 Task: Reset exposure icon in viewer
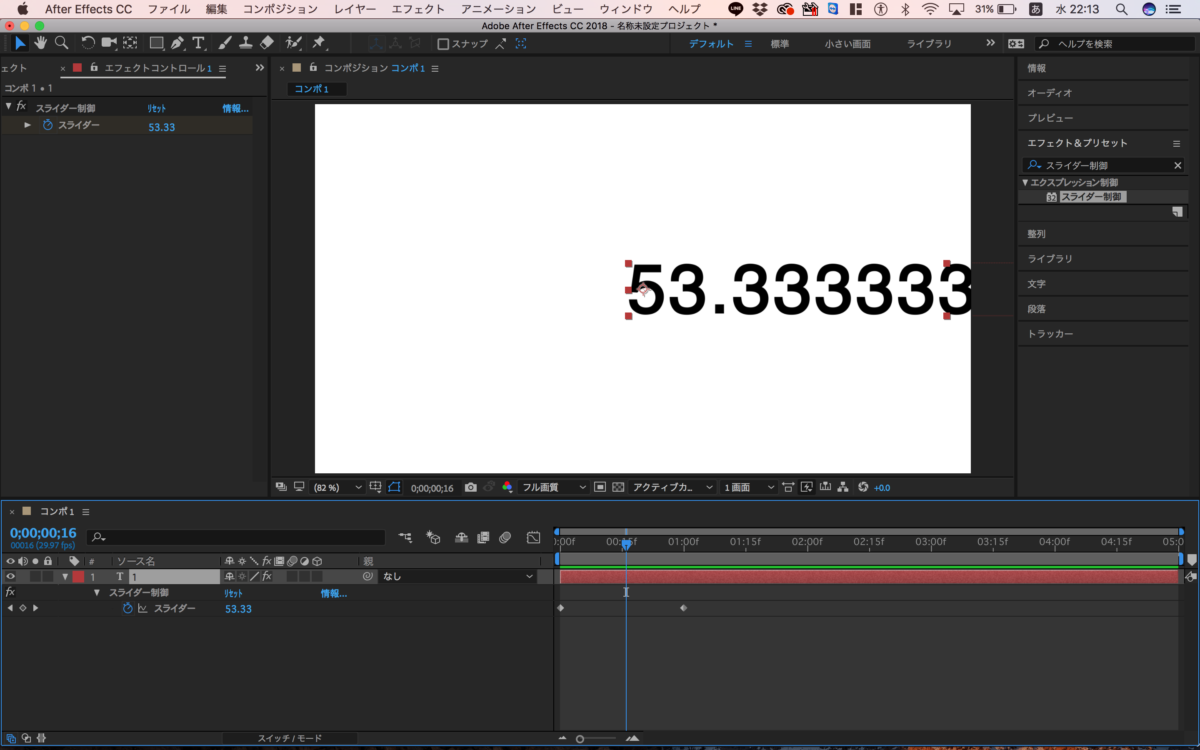click(x=864, y=487)
